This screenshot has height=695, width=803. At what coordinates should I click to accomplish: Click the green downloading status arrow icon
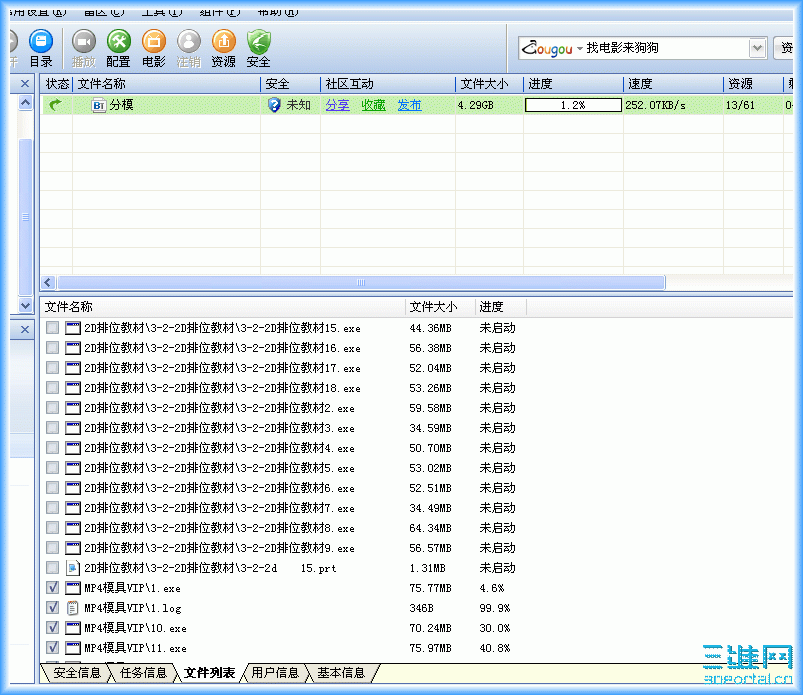click(x=55, y=105)
